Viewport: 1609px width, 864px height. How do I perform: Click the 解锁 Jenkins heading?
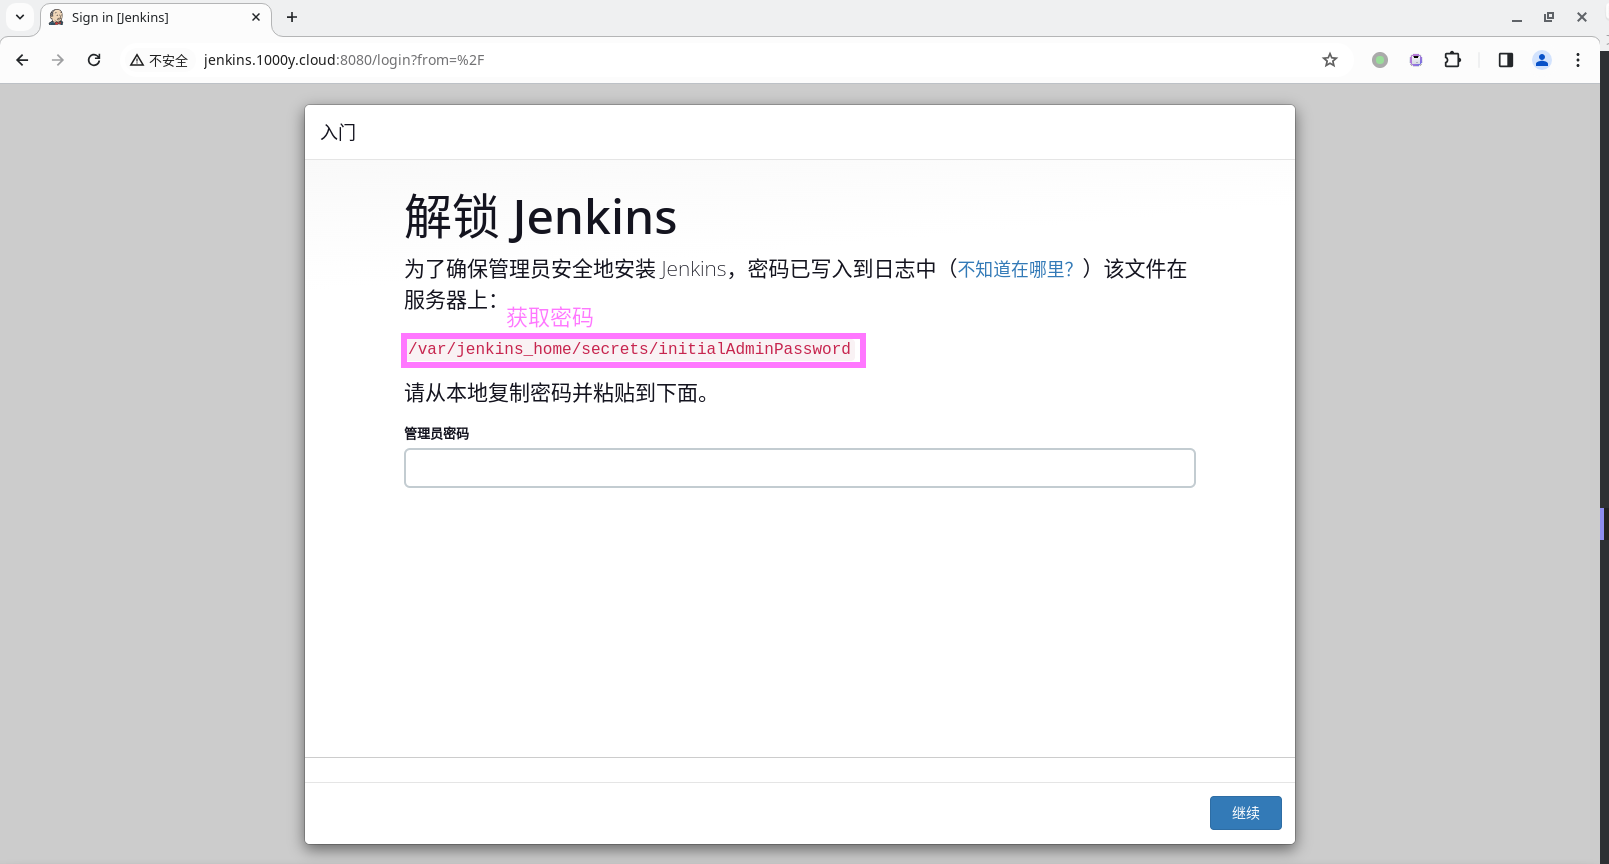pyautogui.click(x=540, y=217)
